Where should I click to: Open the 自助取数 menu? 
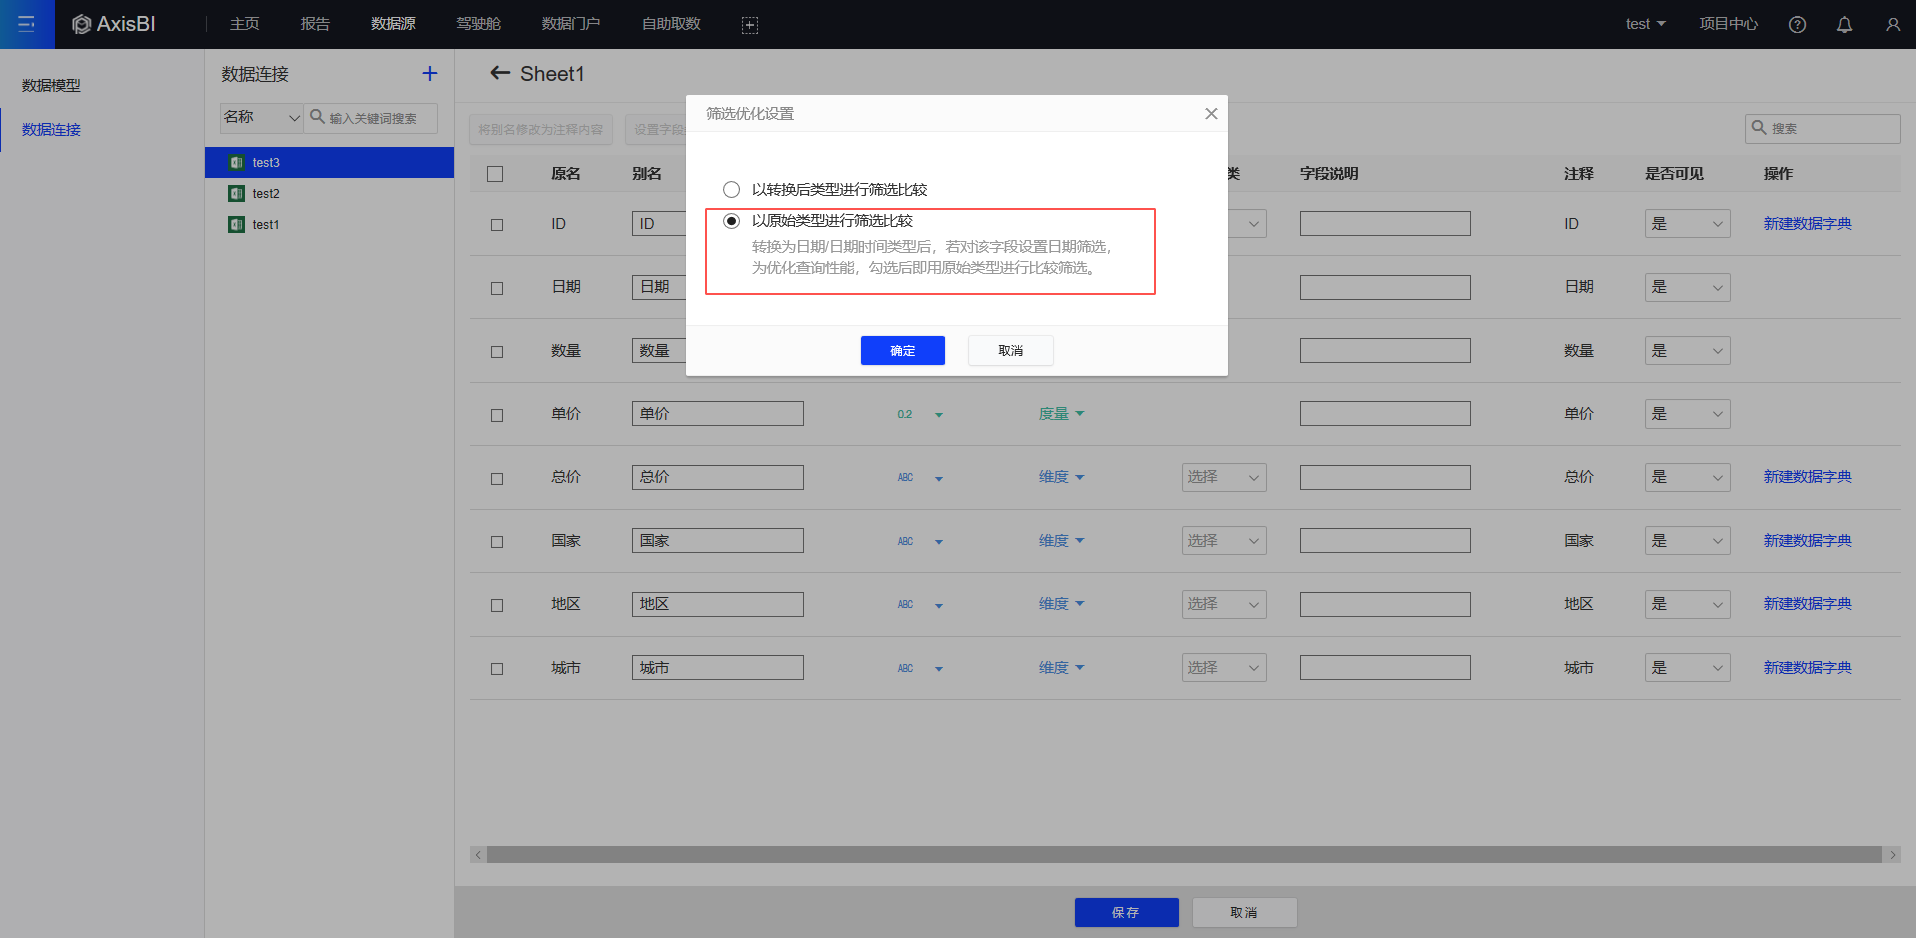coord(671,24)
